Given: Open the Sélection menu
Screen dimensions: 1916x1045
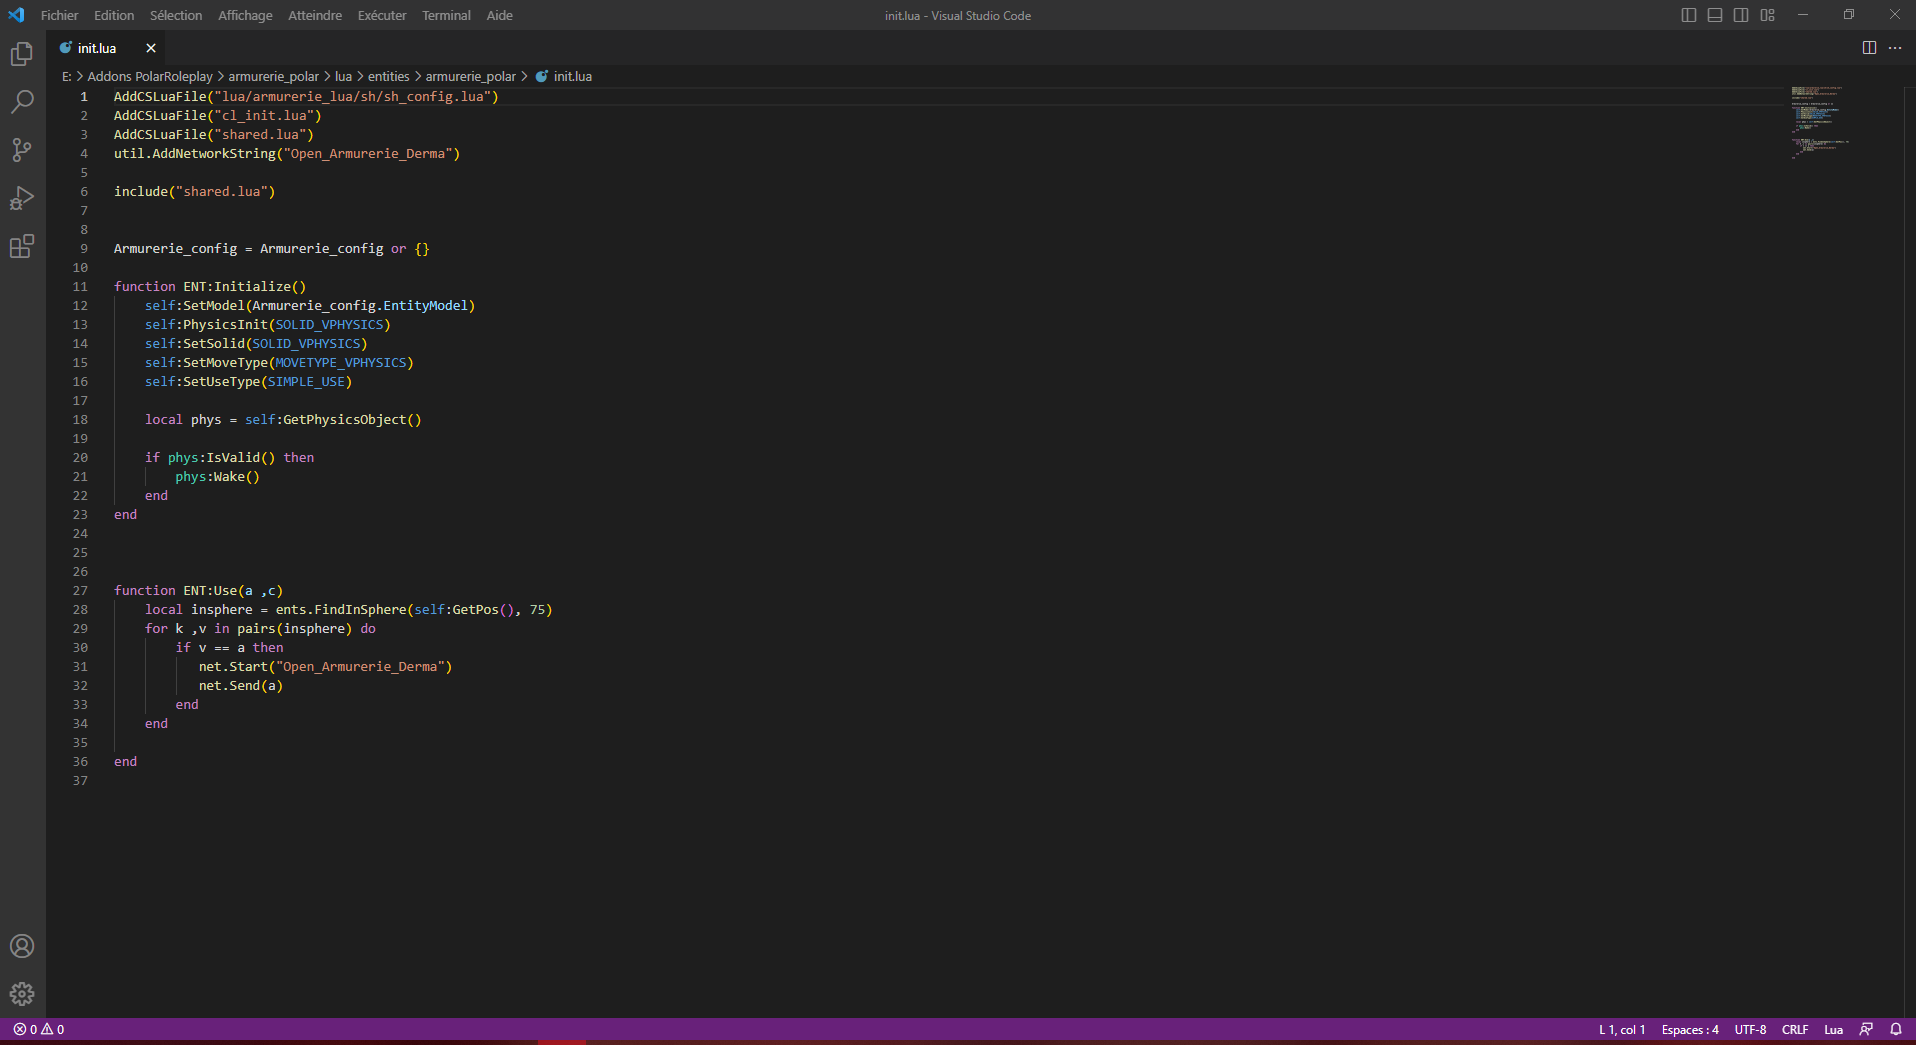Looking at the screenshot, I should click(x=176, y=15).
